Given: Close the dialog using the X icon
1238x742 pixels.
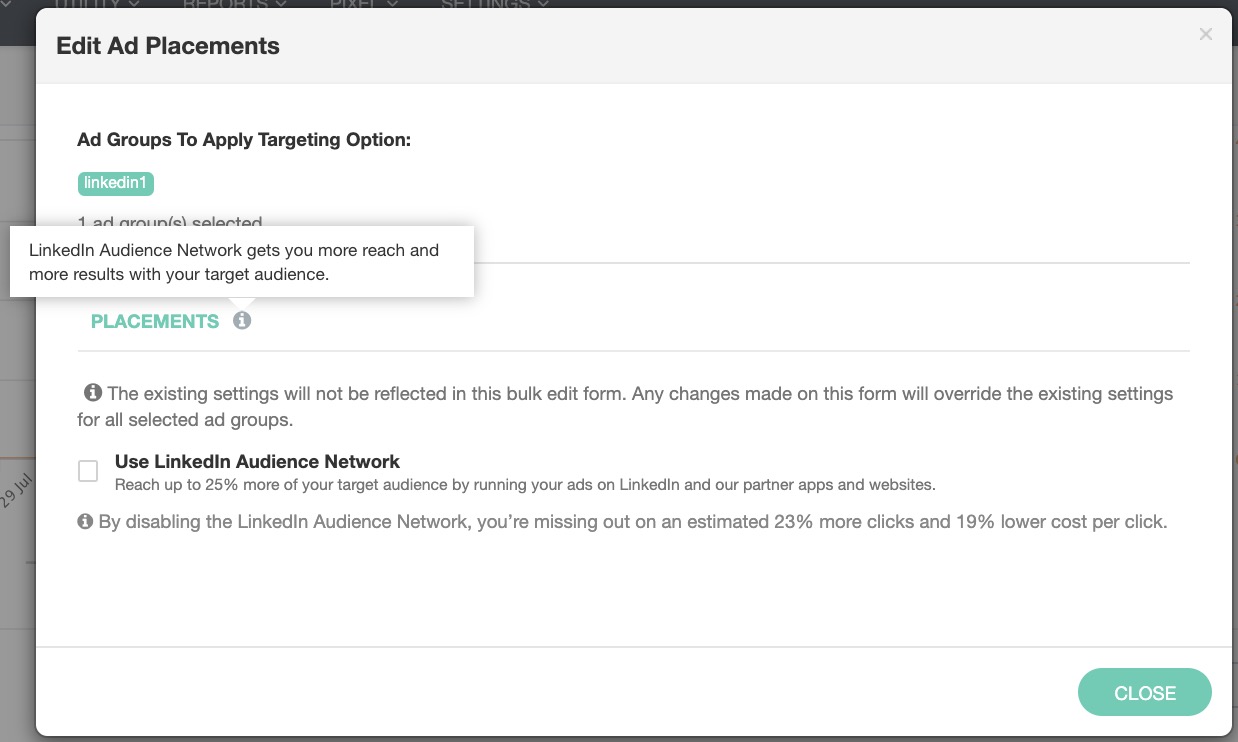Looking at the screenshot, I should pyautogui.click(x=1205, y=35).
